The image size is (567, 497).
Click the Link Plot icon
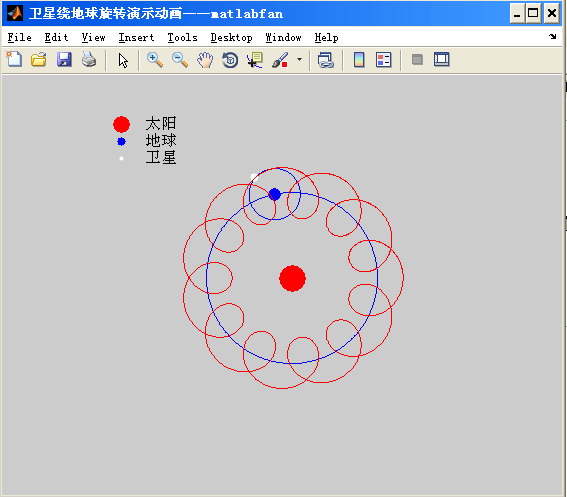325,60
